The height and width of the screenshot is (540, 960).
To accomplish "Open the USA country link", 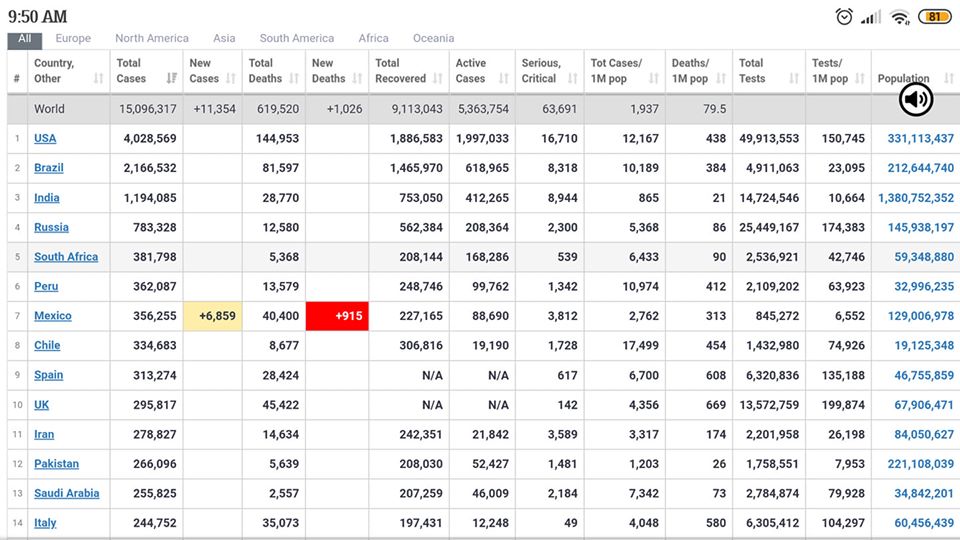I will click(x=45, y=139).
